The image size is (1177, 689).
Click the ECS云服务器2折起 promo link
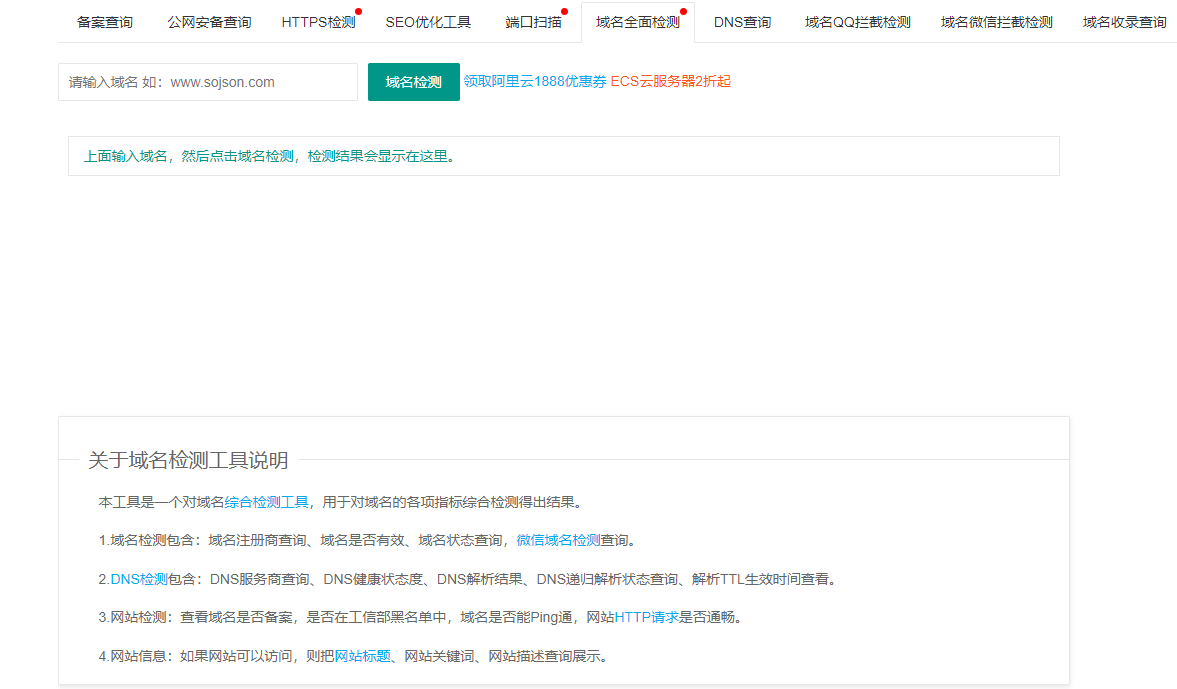point(671,82)
